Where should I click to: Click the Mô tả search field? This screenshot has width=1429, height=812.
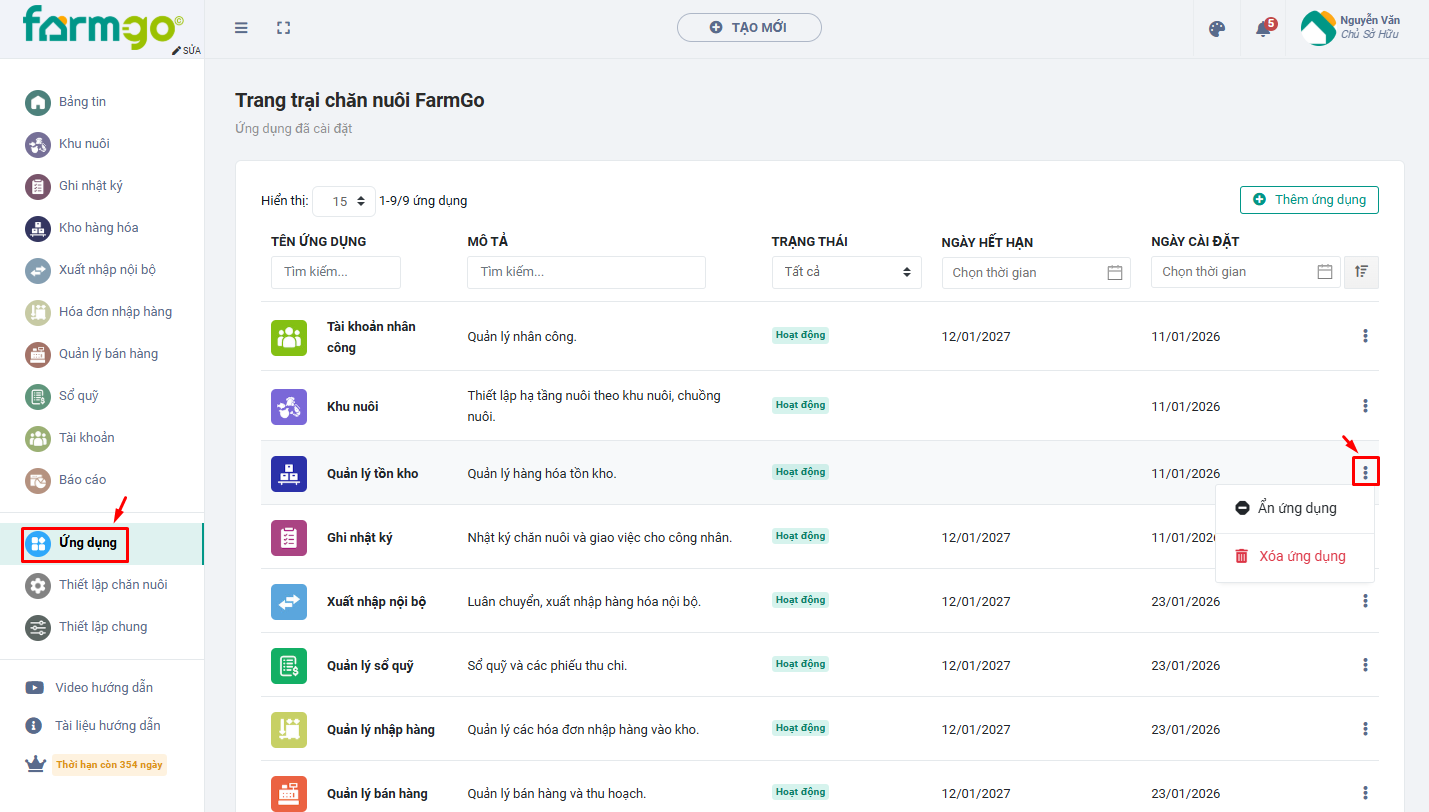tap(586, 272)
